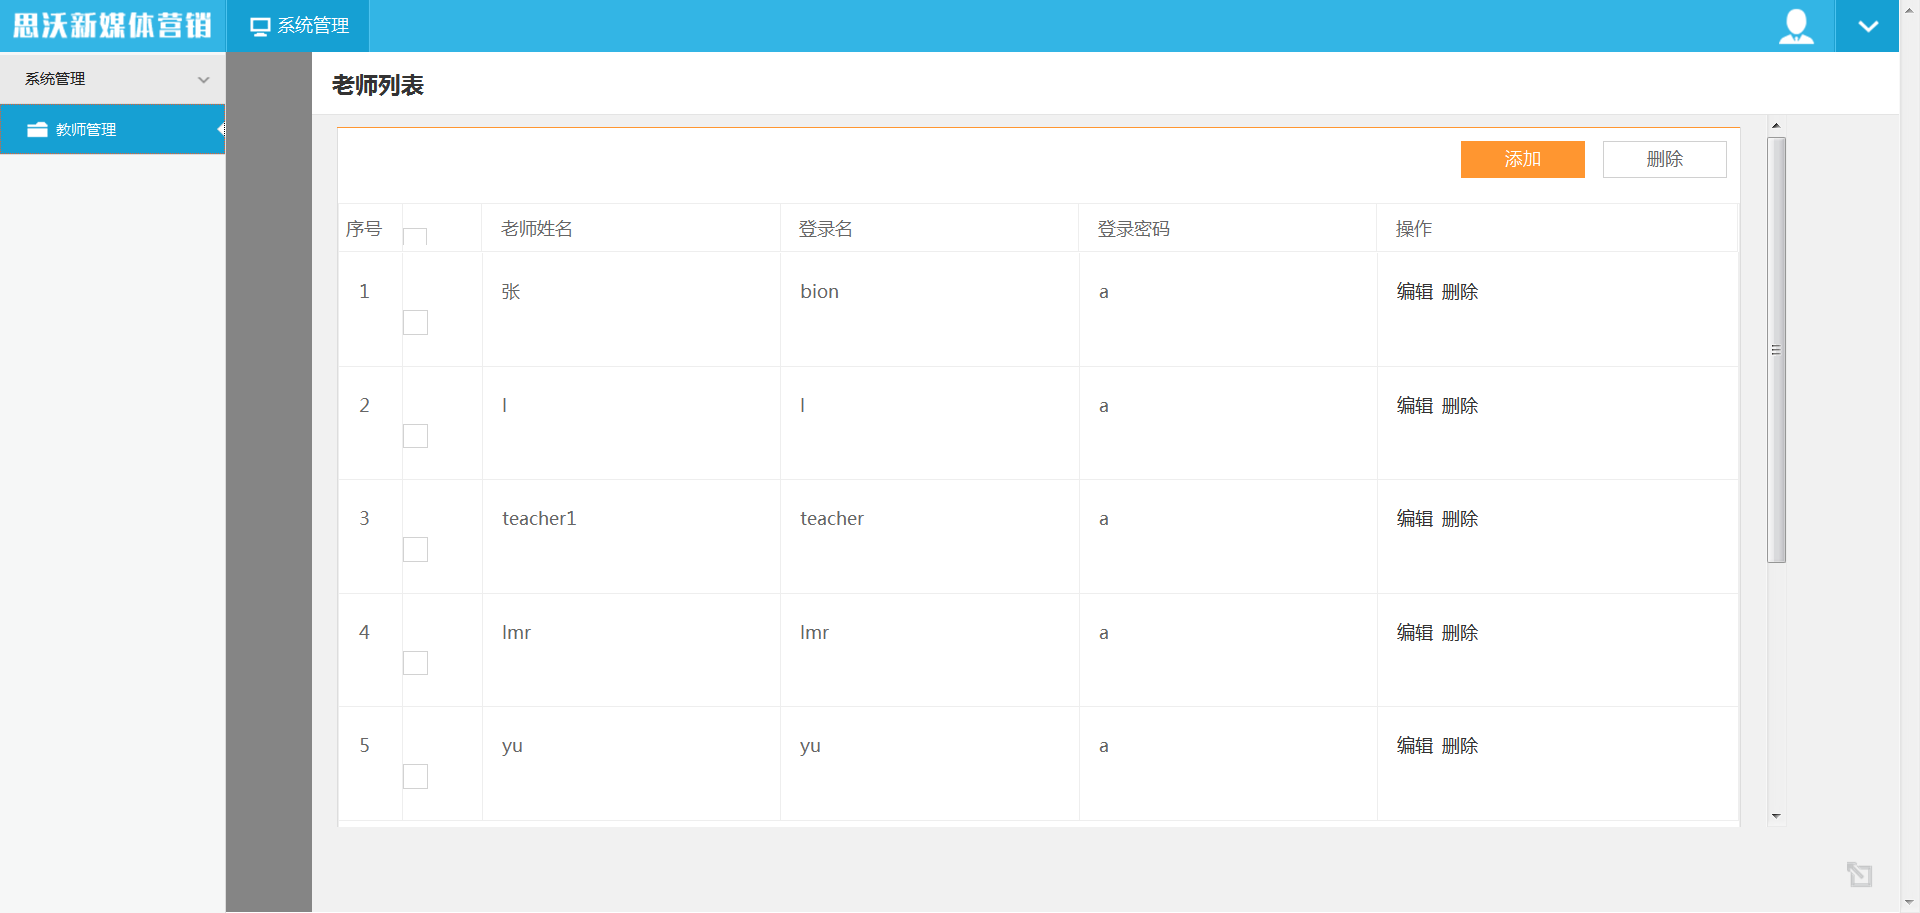Click 删除 link in the lmr row
This screenshot has height=913, width=1920.
(1460, 633)
